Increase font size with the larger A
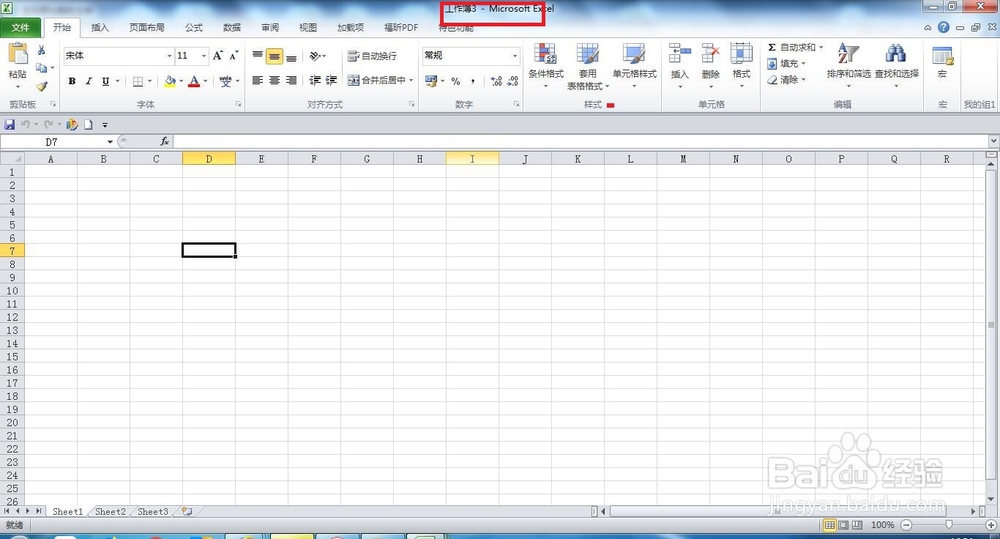Screen dimensions: 1000x539 pos(218,55)
